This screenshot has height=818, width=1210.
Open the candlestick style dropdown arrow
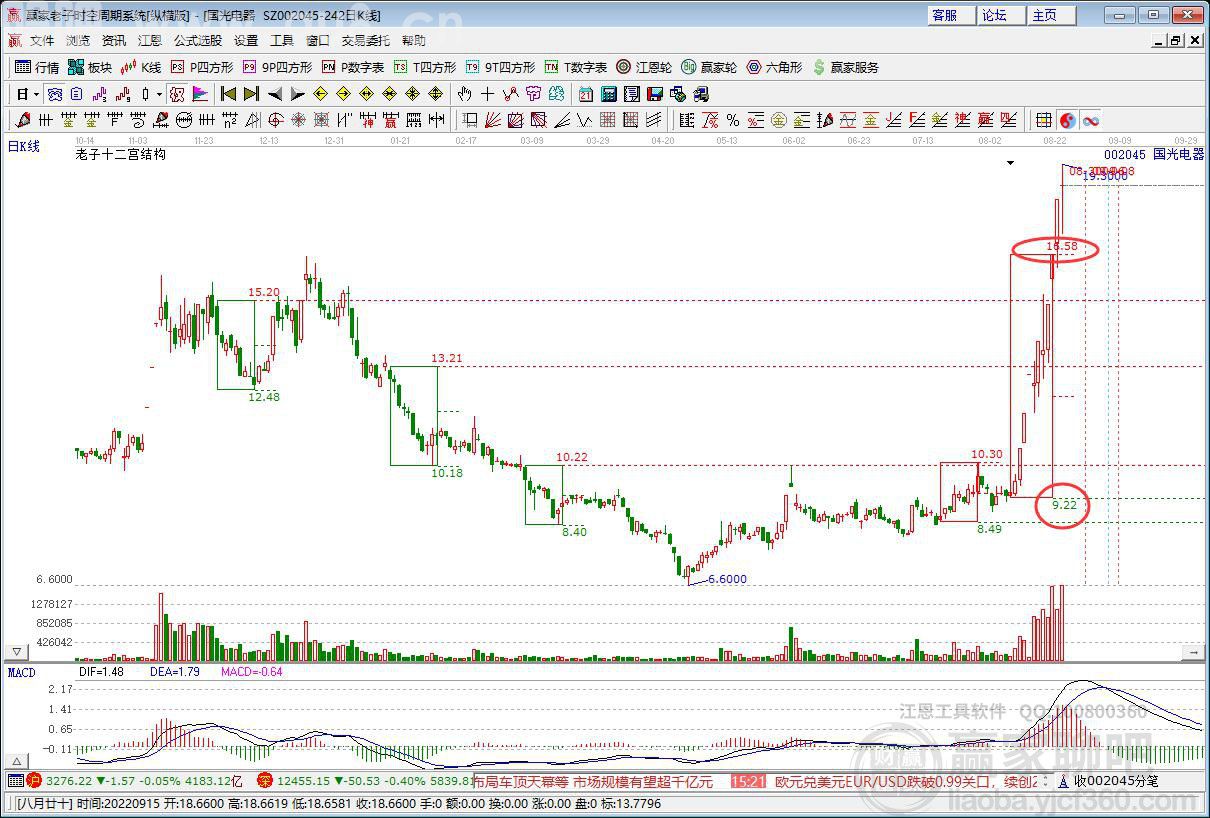(159, 94)
